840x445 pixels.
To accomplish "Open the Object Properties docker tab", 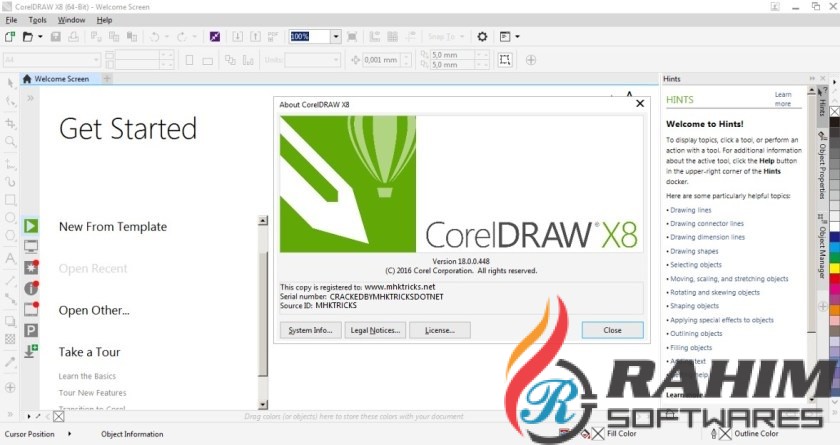I will (x=822, y=166).
